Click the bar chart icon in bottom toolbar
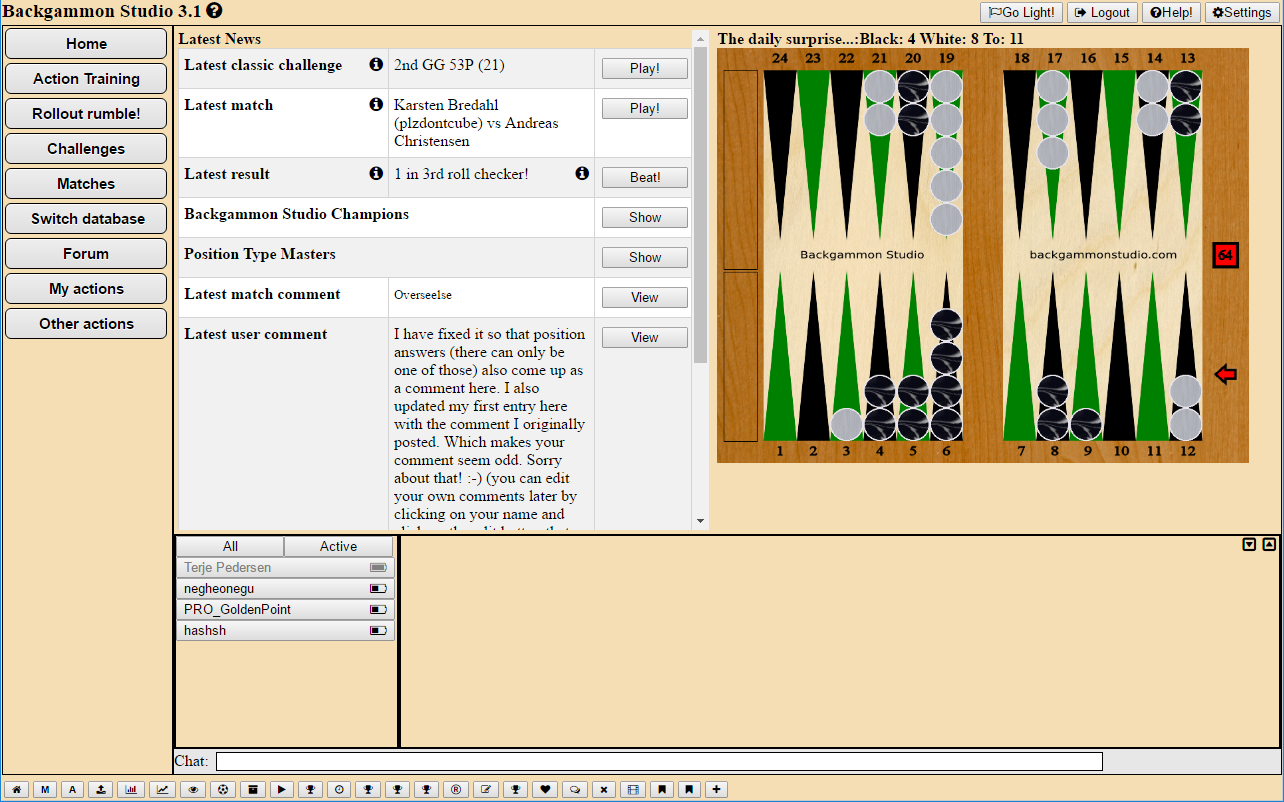This screenshot has width=1284, height=802. pyautogui.click(x=131, y=790)
